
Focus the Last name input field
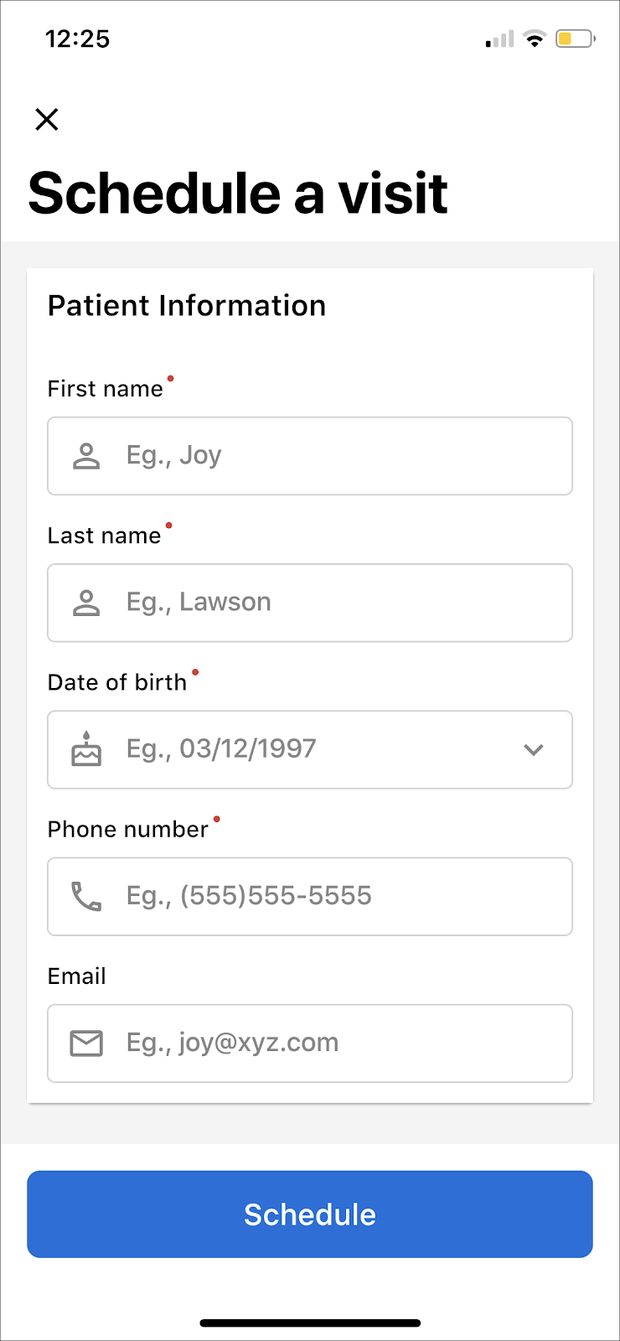[330, 603]
